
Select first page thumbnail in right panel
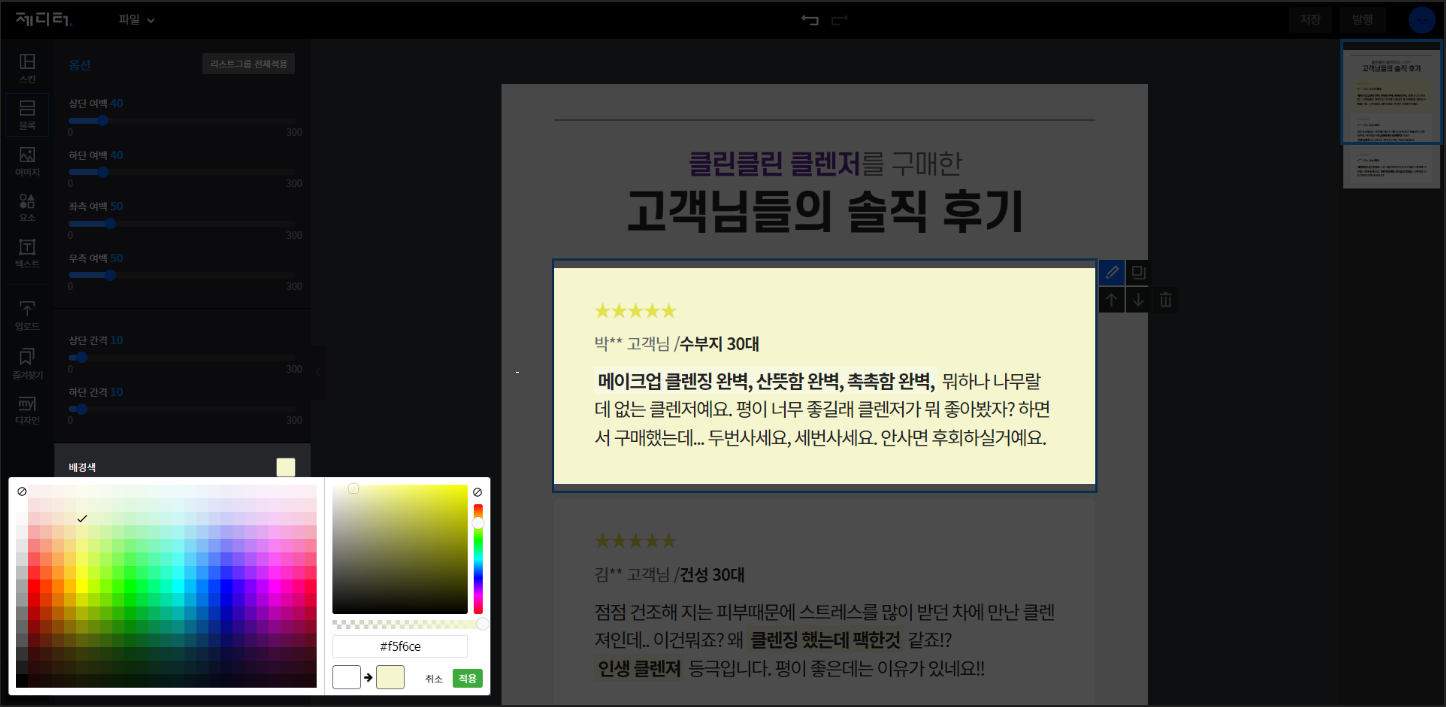(x=1390, y=94)
